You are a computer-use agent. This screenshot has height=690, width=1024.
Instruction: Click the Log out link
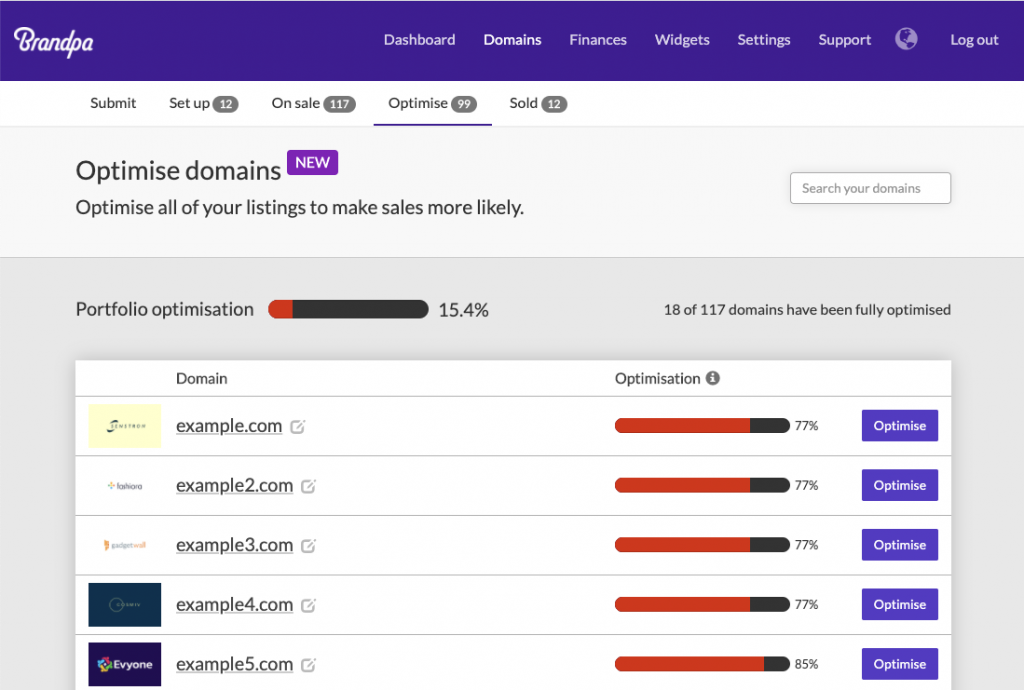click(974, 40)
